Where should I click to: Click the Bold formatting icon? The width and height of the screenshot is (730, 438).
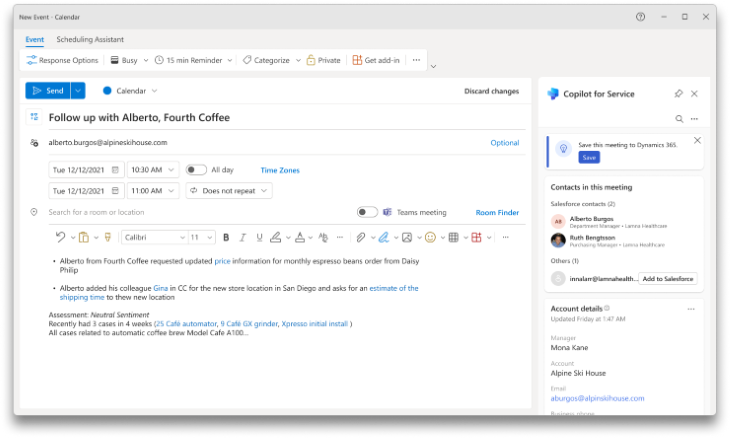[x=226, y=237]
